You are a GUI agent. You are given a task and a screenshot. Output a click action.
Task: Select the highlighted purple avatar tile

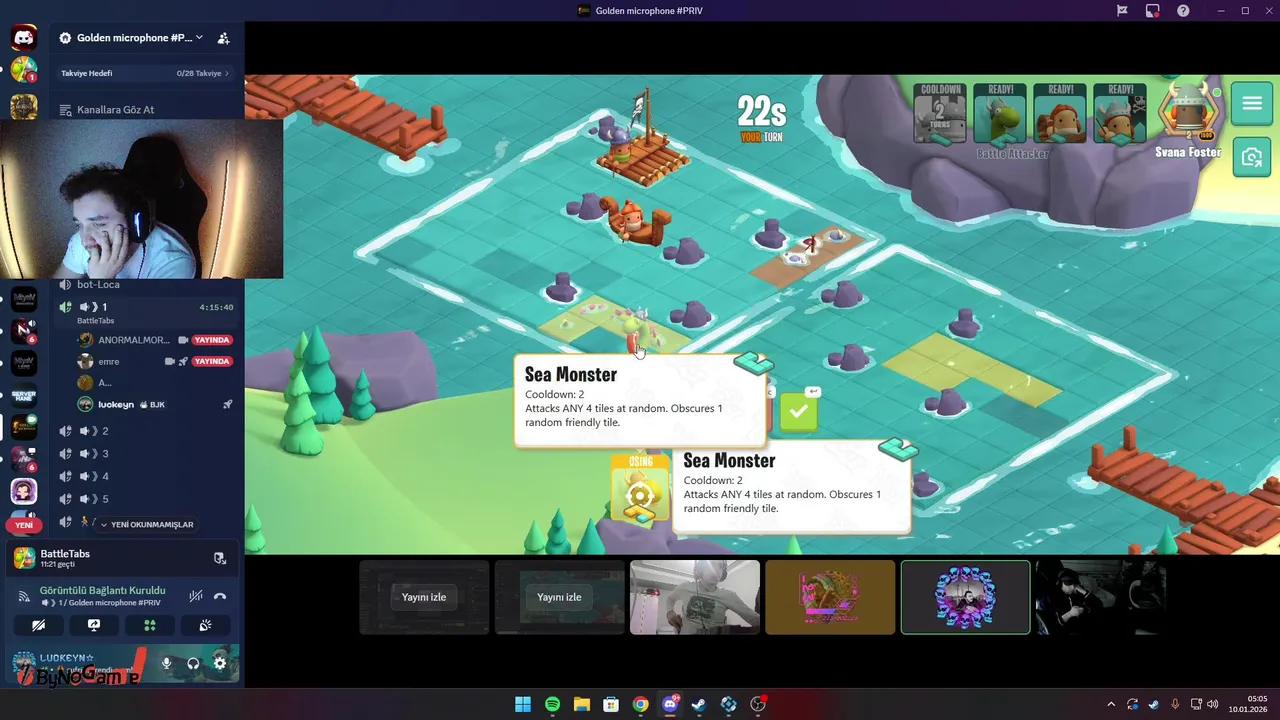tap(965, 597)
